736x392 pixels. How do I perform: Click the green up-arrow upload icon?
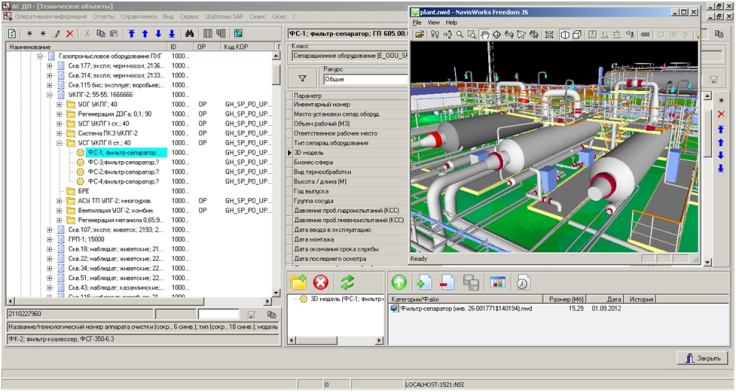point(399,282)
